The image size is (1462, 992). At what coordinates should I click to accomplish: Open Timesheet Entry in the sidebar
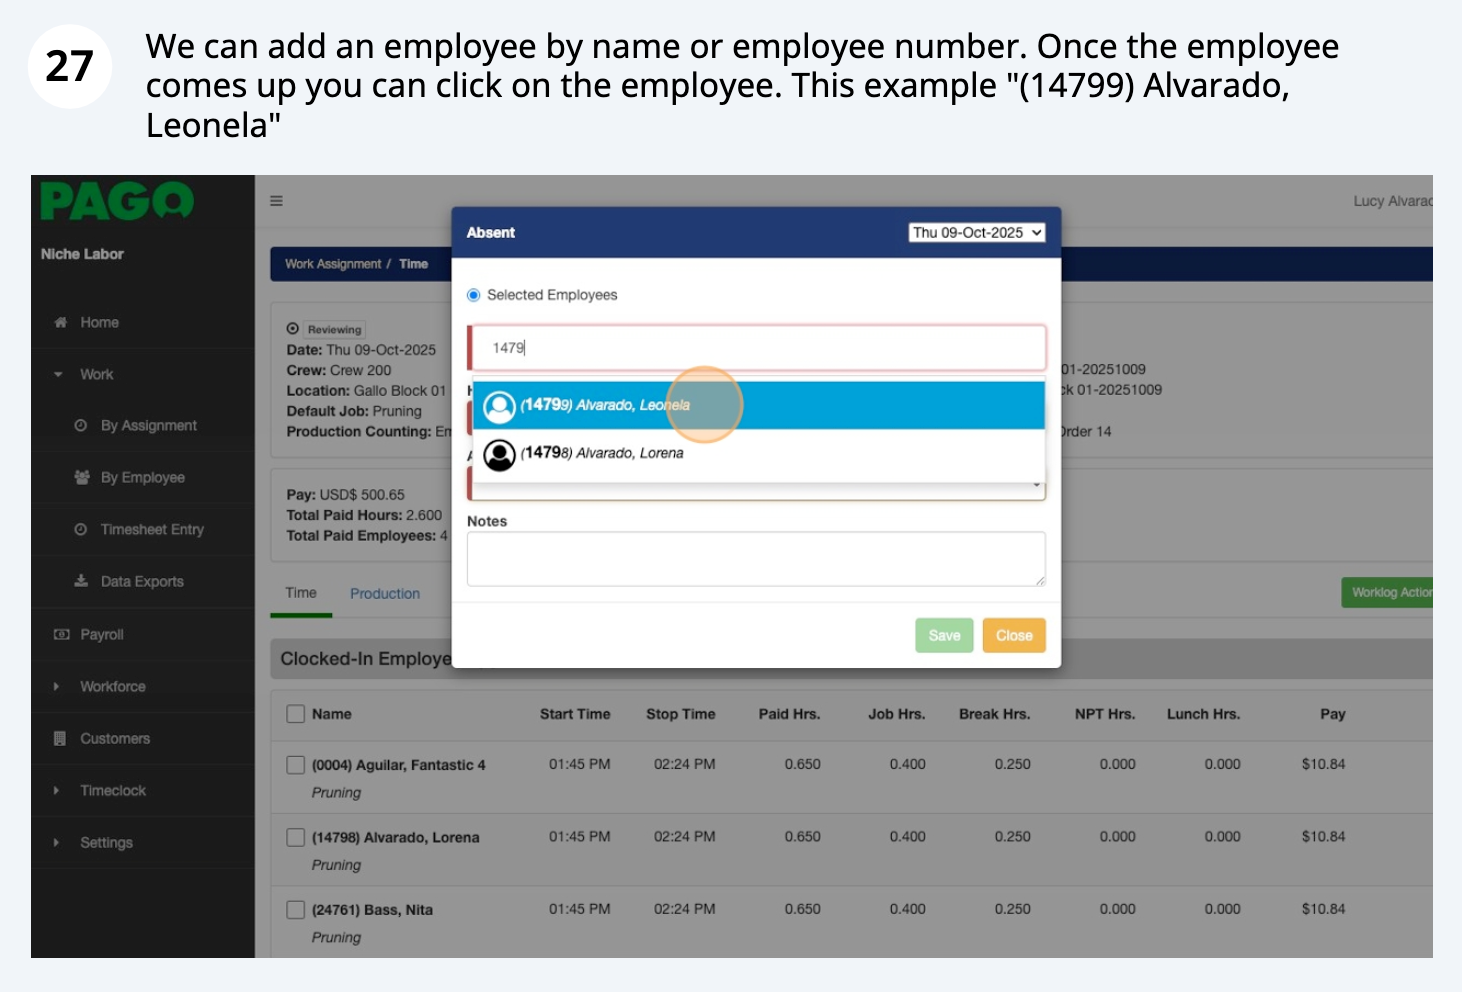coord(151,529)
